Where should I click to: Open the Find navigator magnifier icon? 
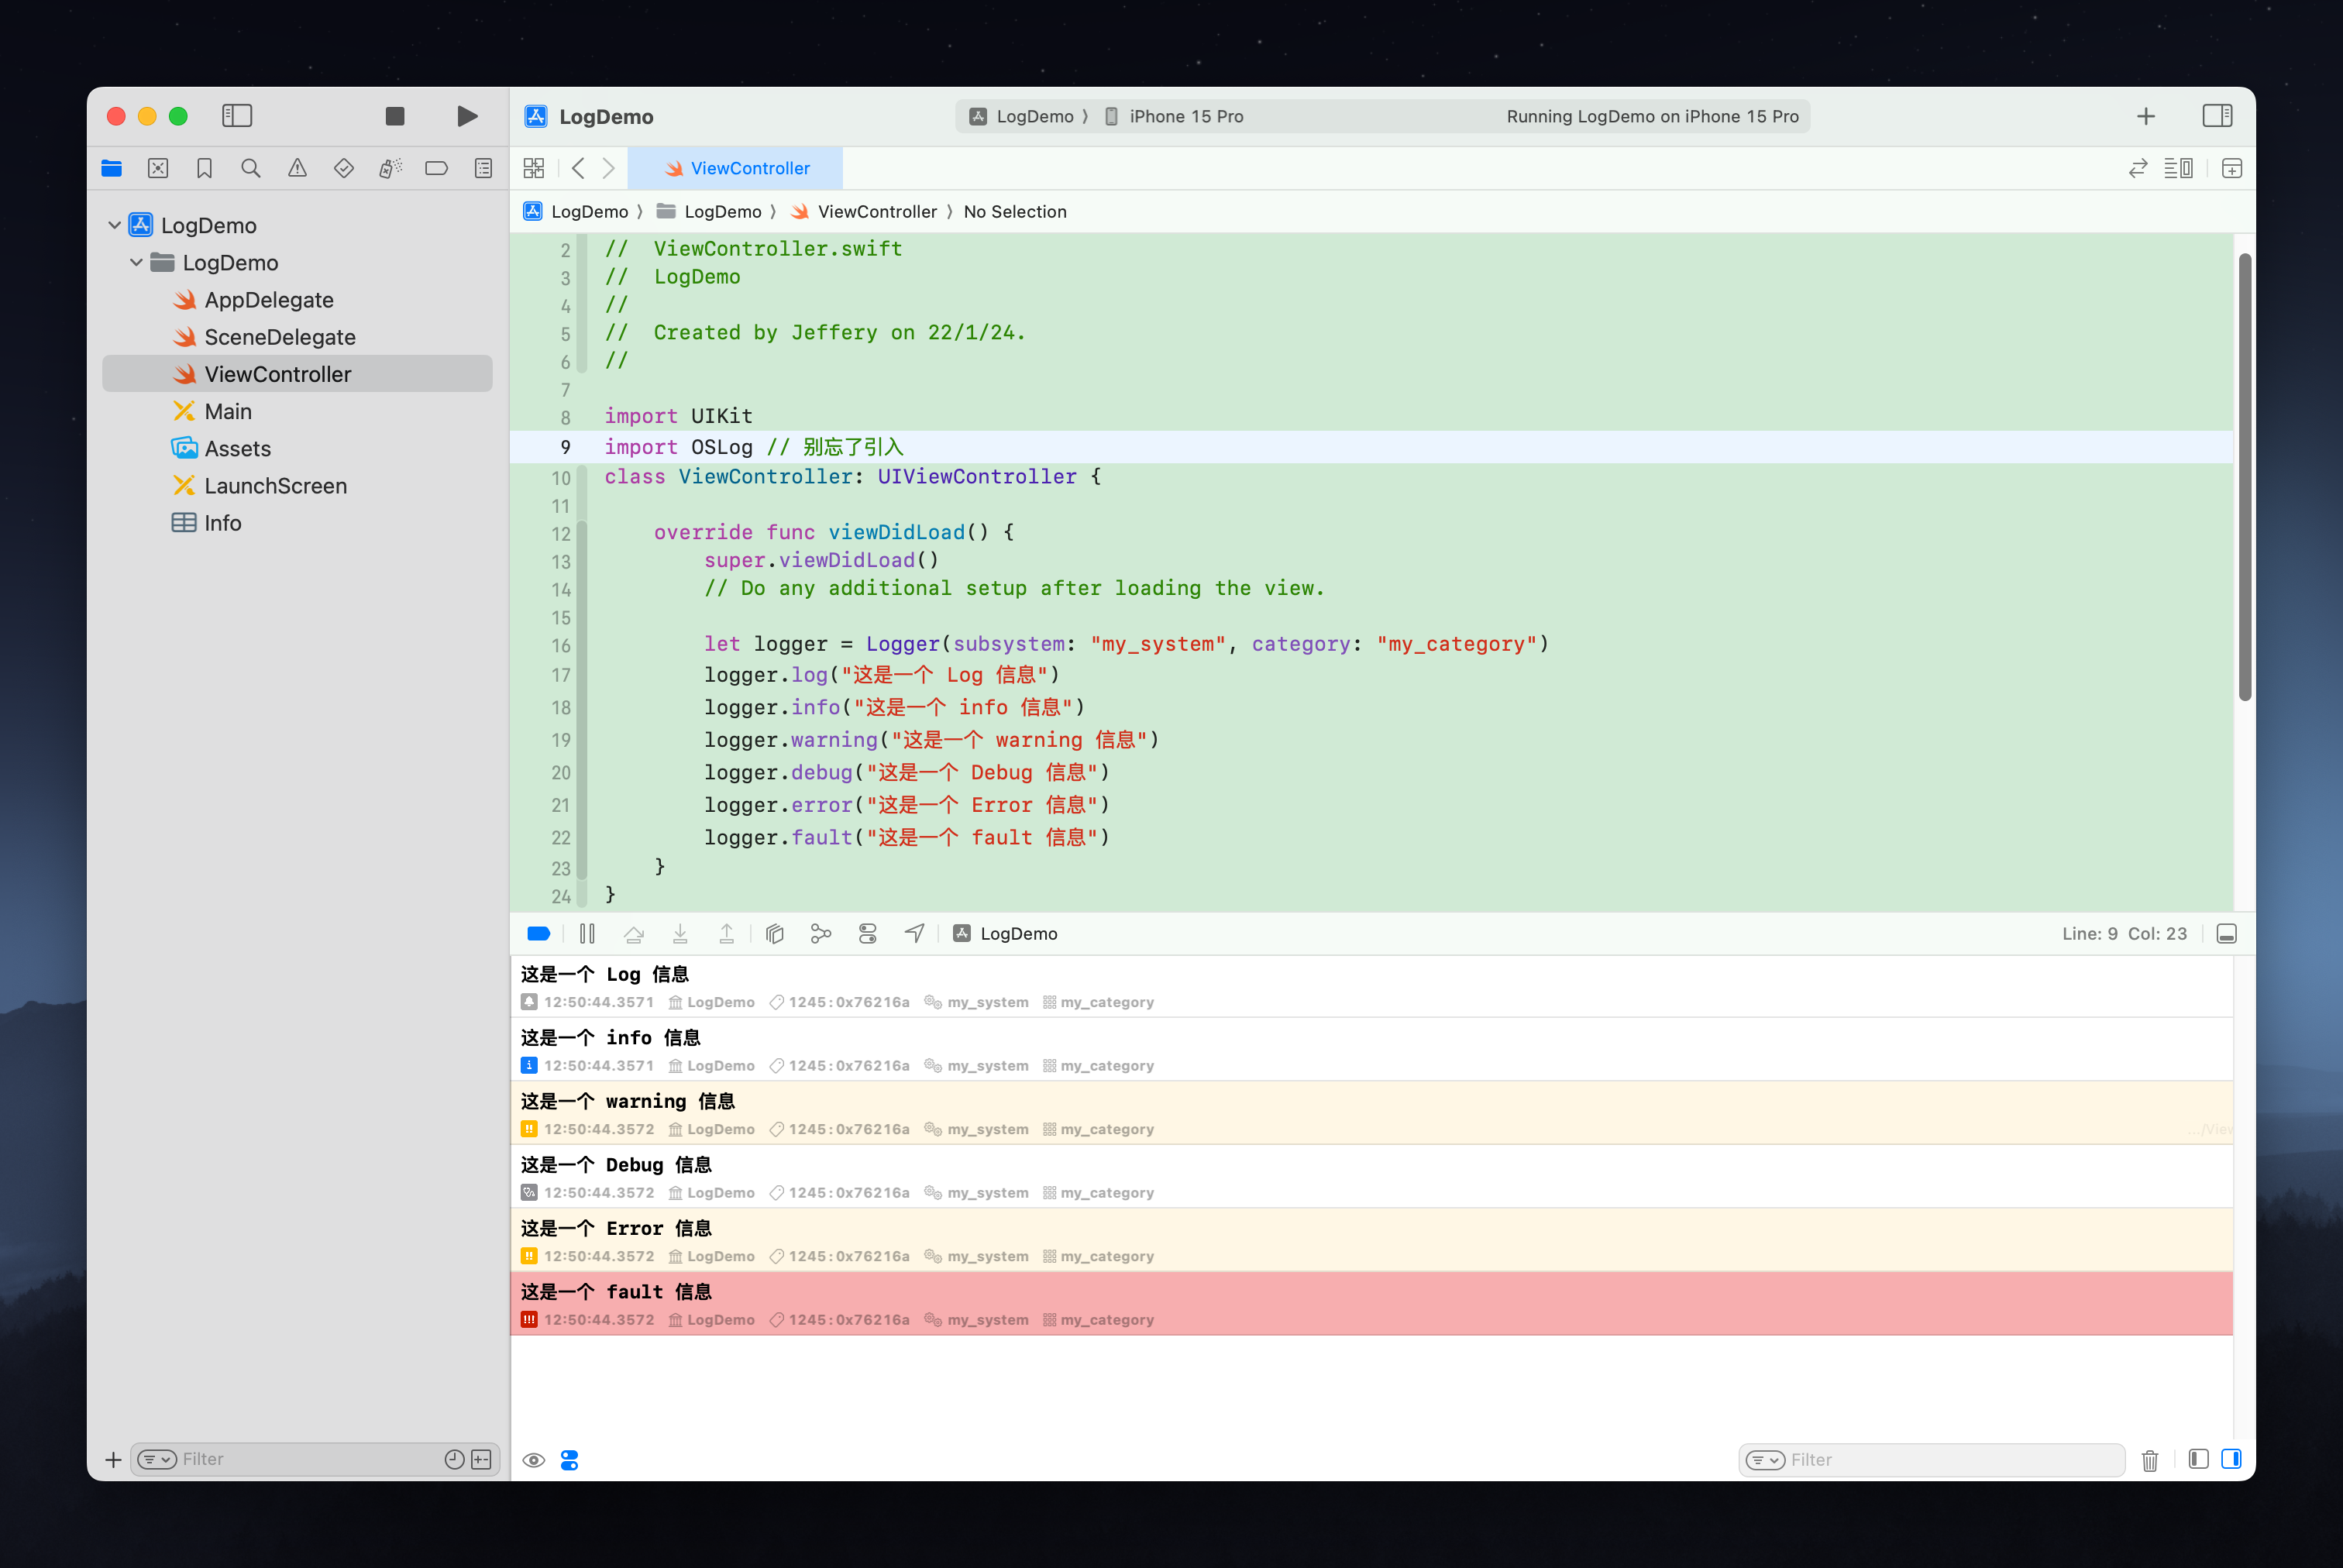pyautogui.click(x=251, y=168)
